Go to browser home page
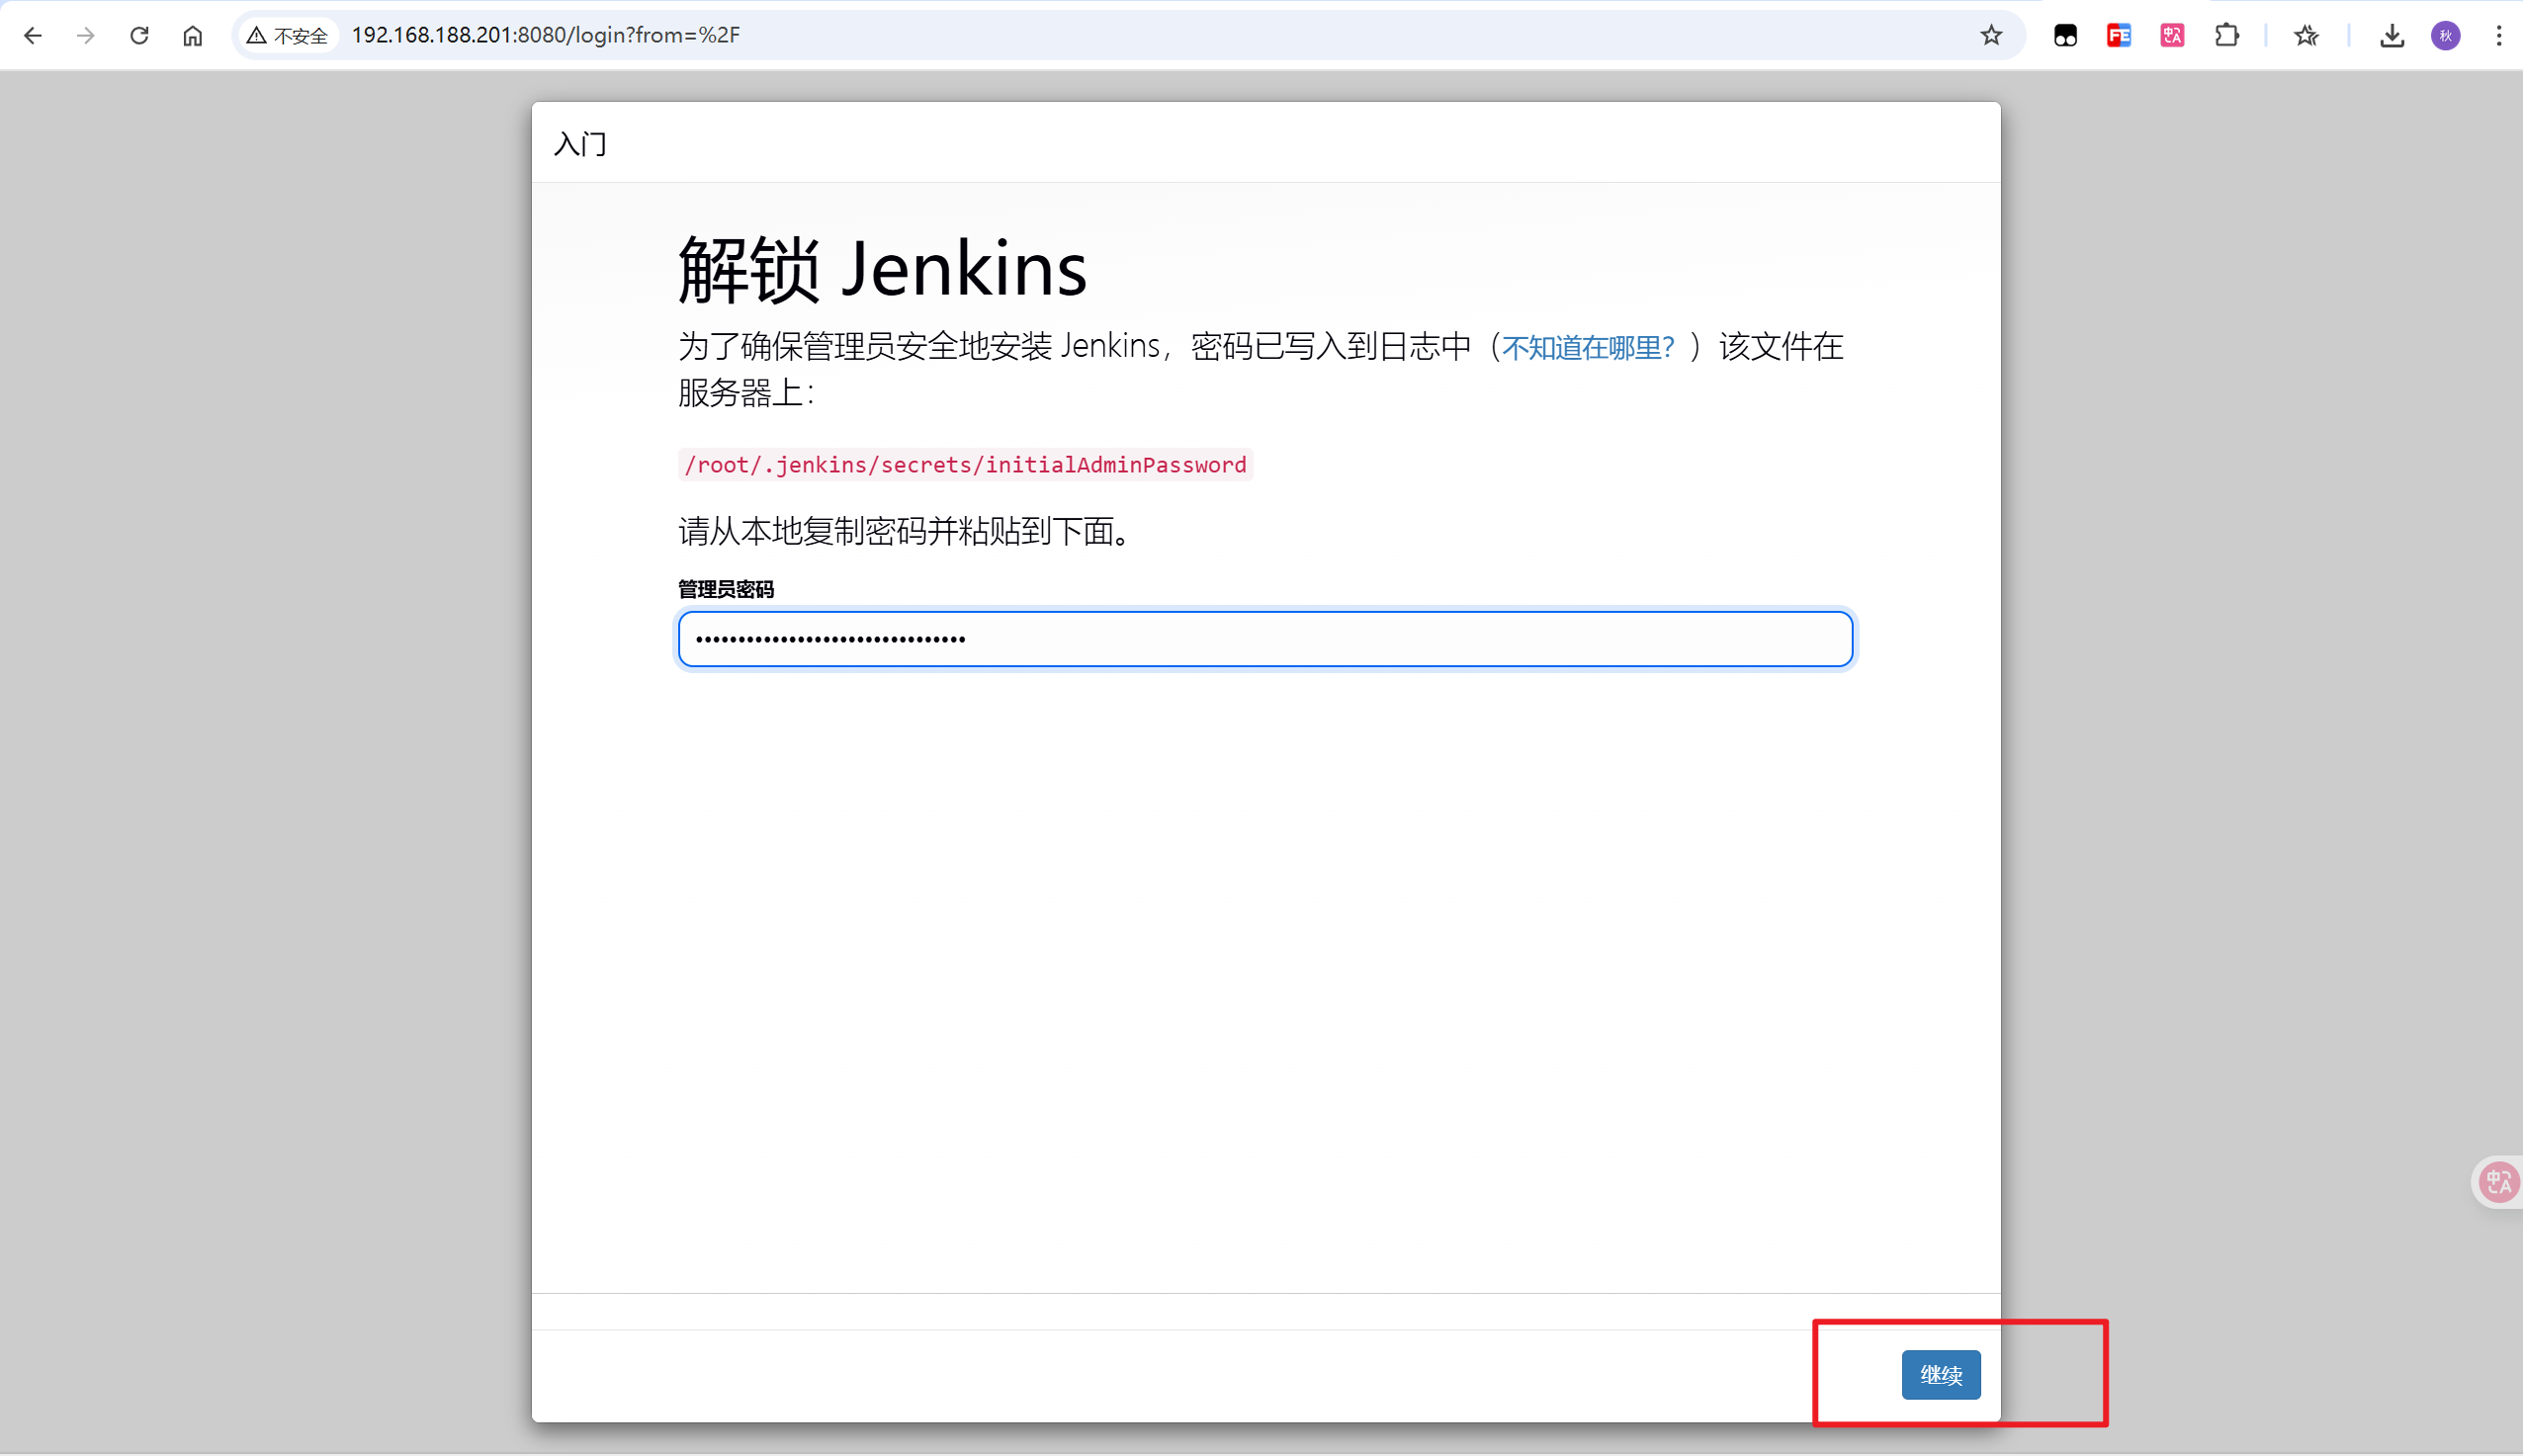This screenshot has height=1456, width=2523. point(193,36)
